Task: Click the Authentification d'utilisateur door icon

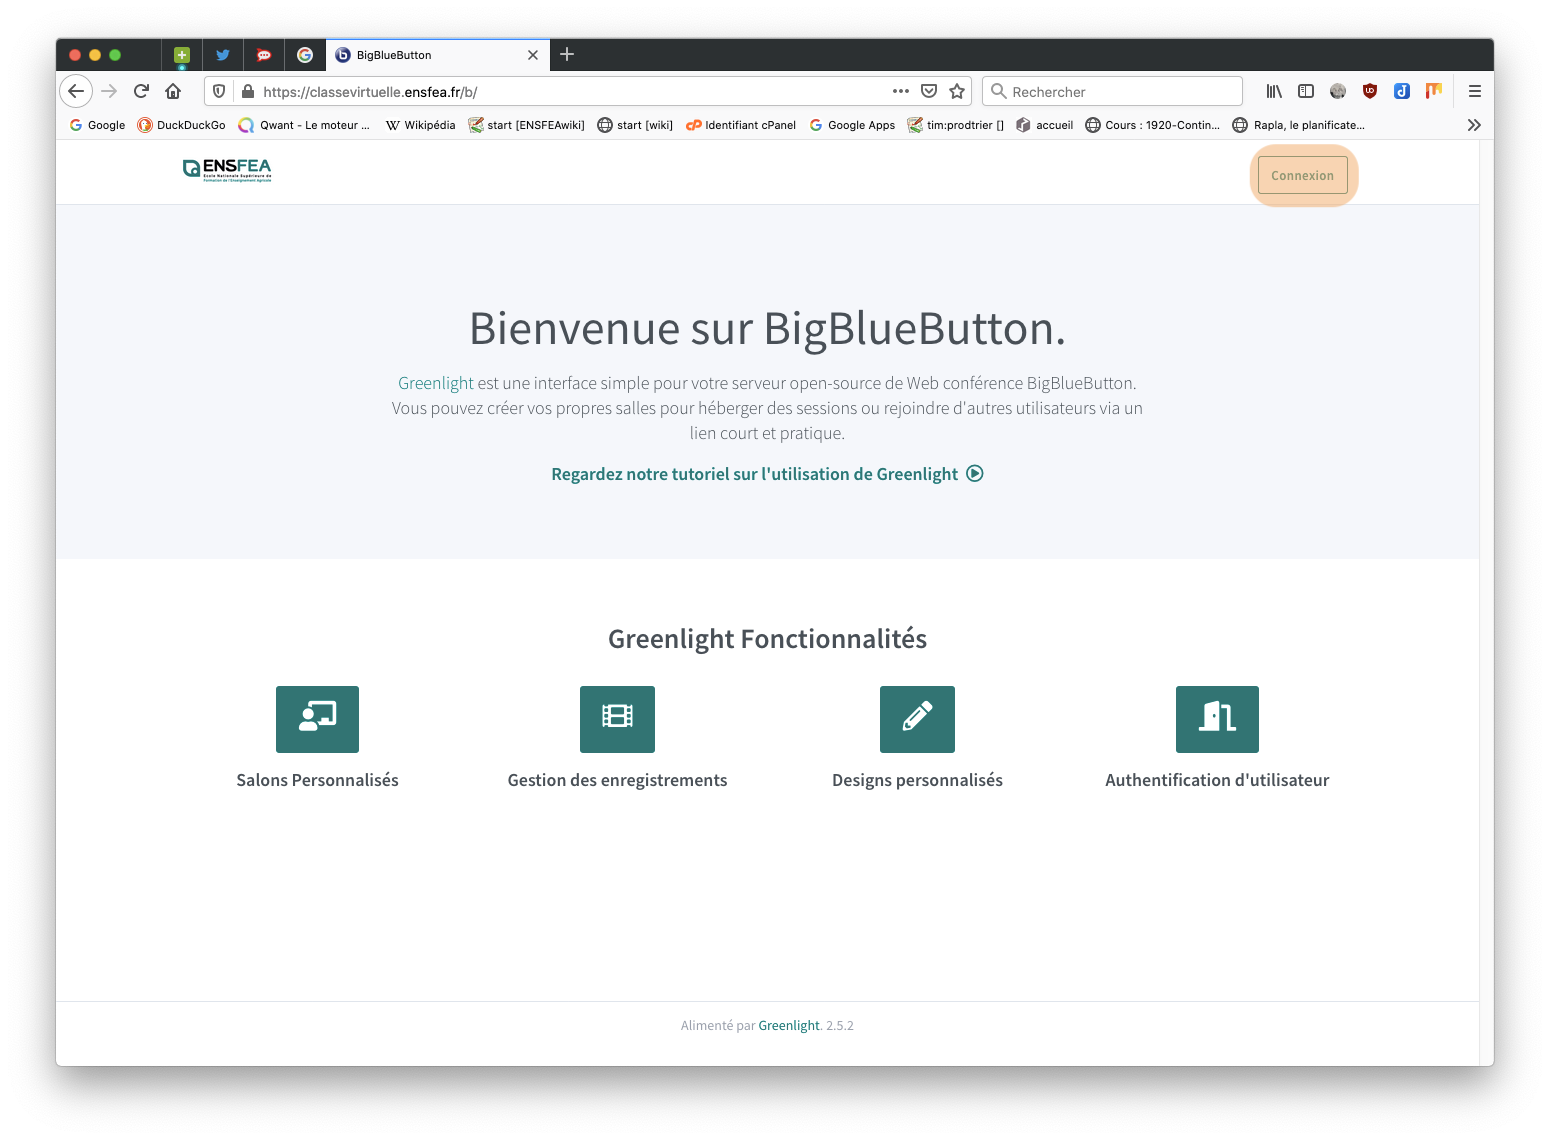Action: (1217, 719)
